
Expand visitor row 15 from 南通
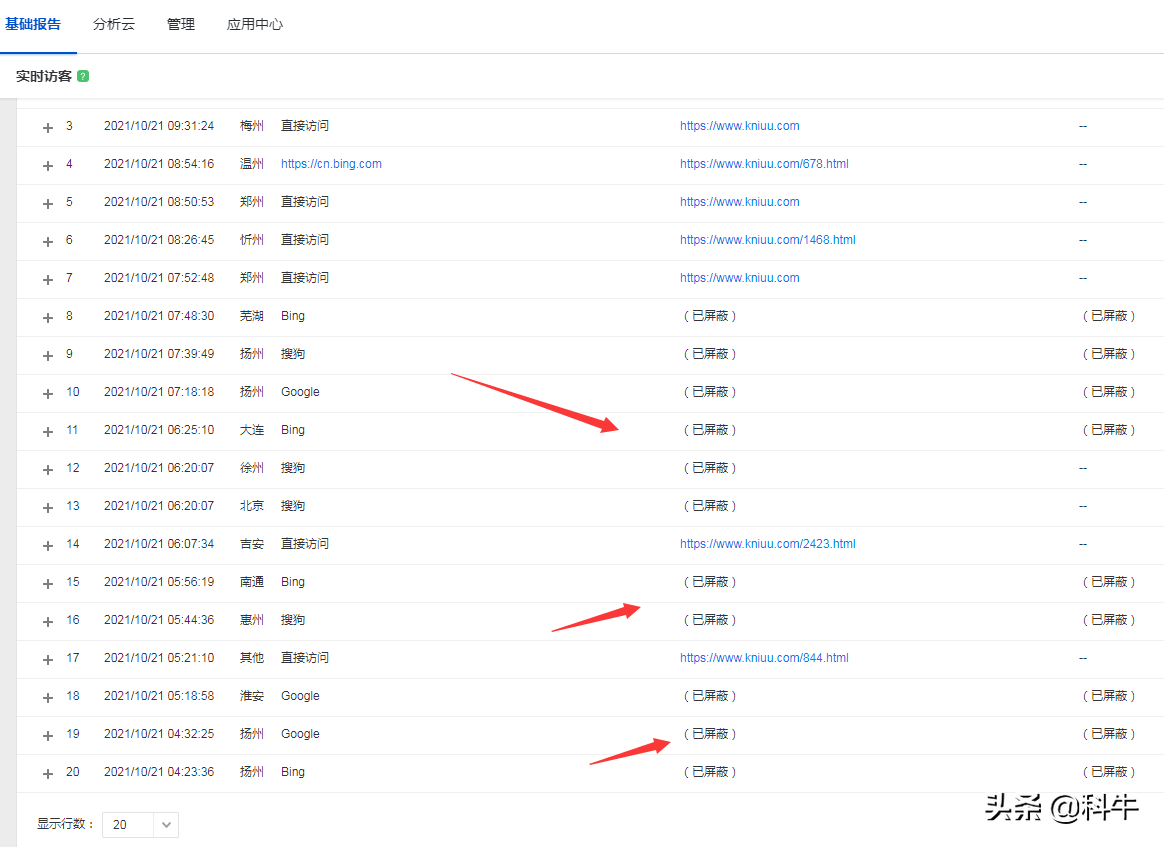pos(48,583)
